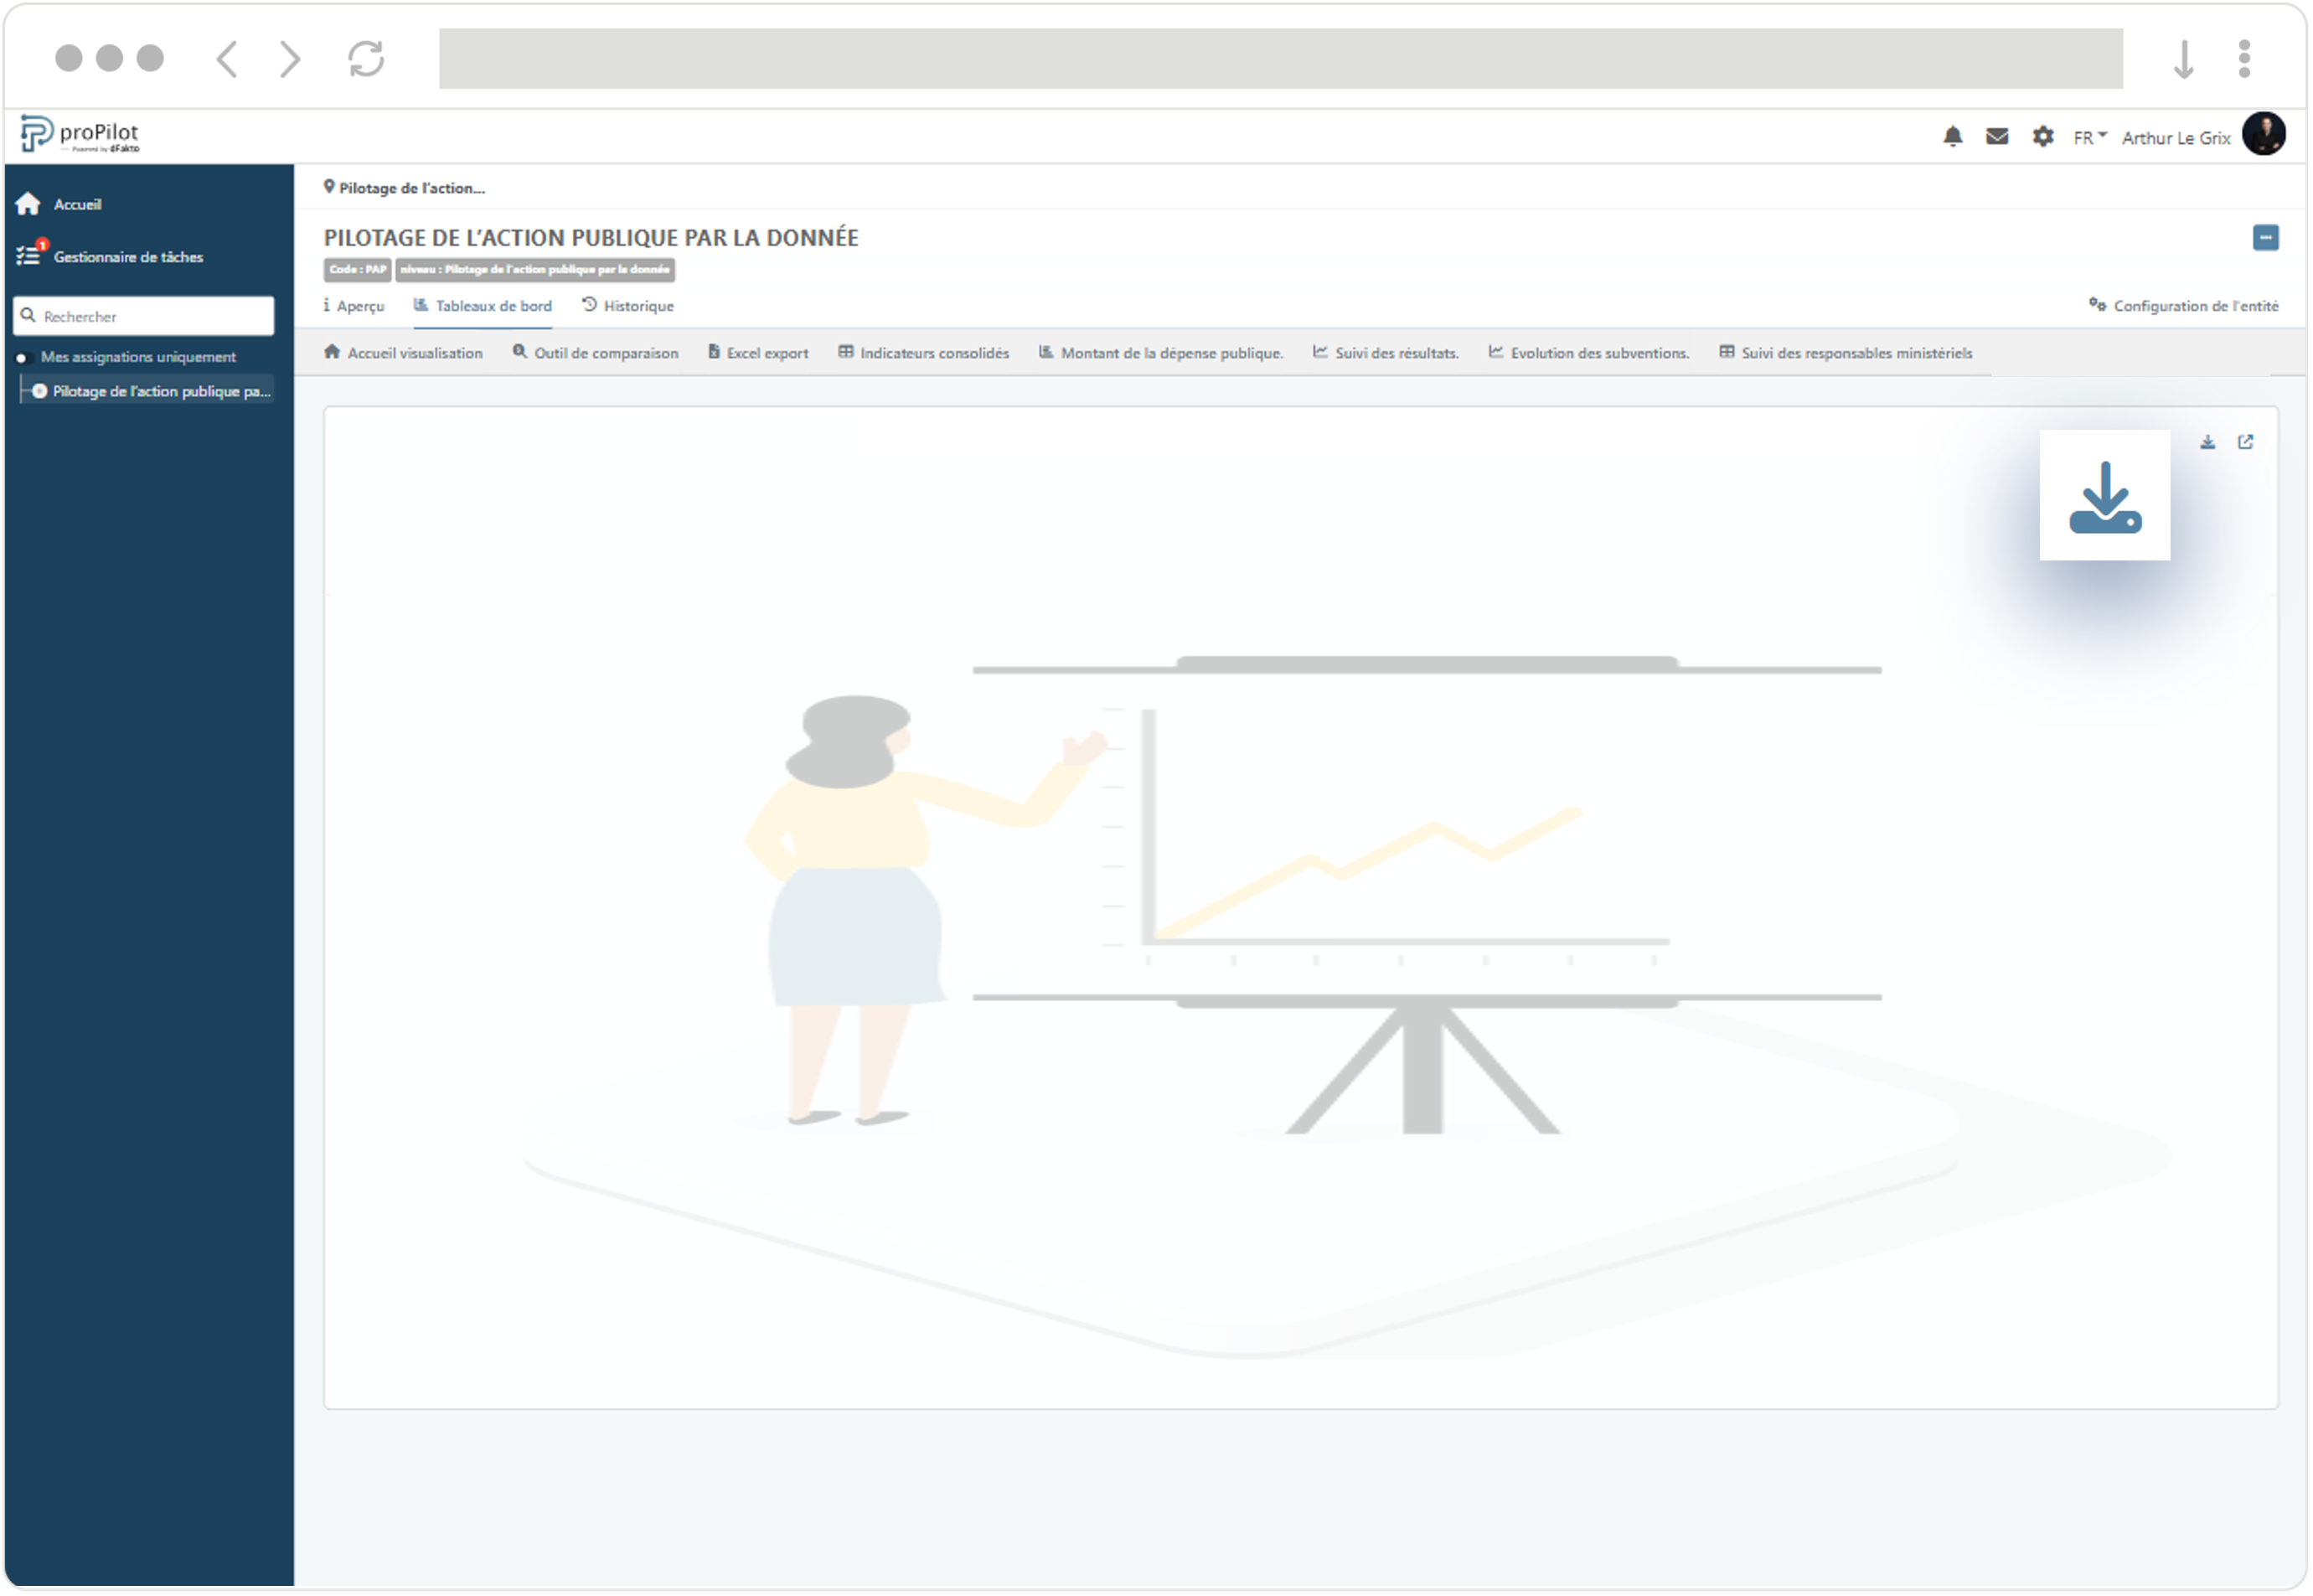Open the messages envelope icon
This screenshot has height=1596, width=2313.
click(x=1997, y=136)
